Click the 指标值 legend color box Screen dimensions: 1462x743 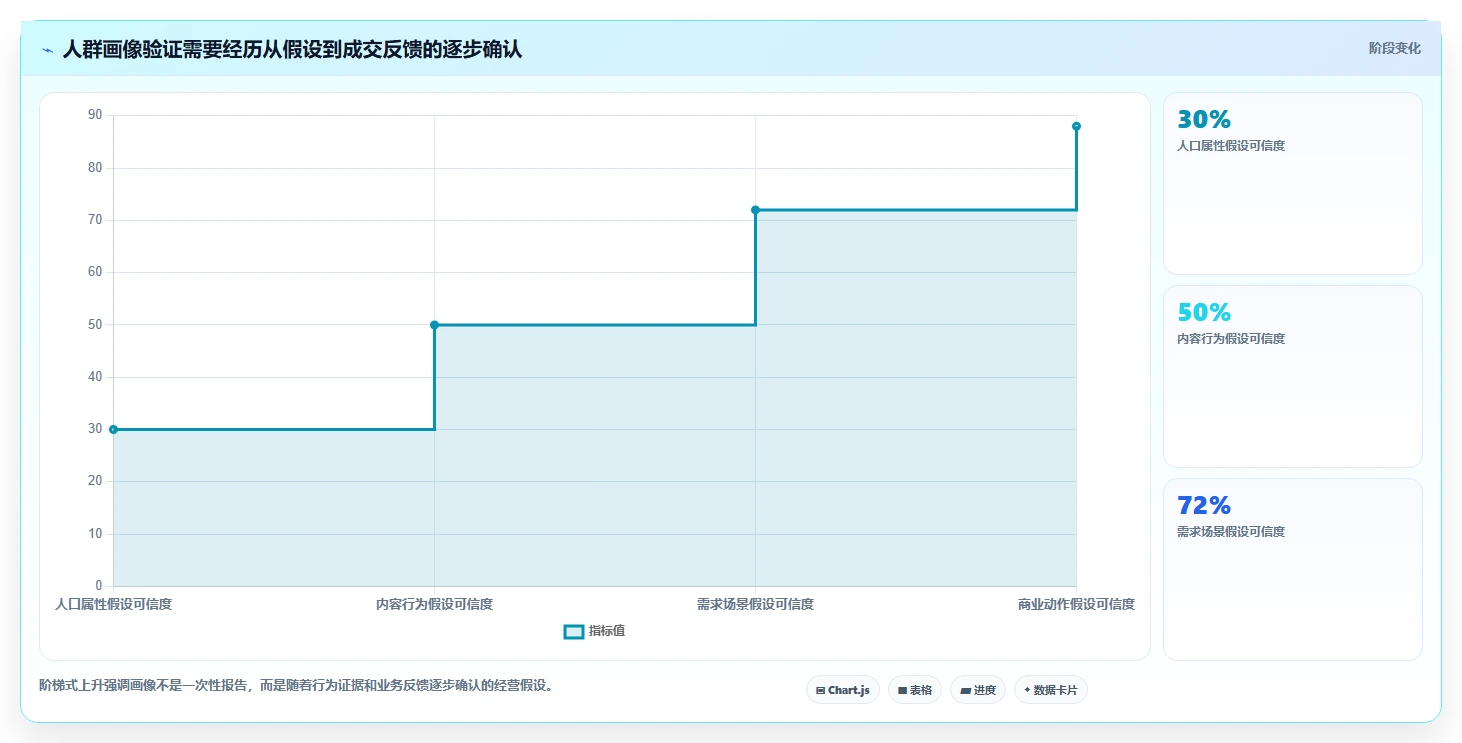tap(574, 631)
